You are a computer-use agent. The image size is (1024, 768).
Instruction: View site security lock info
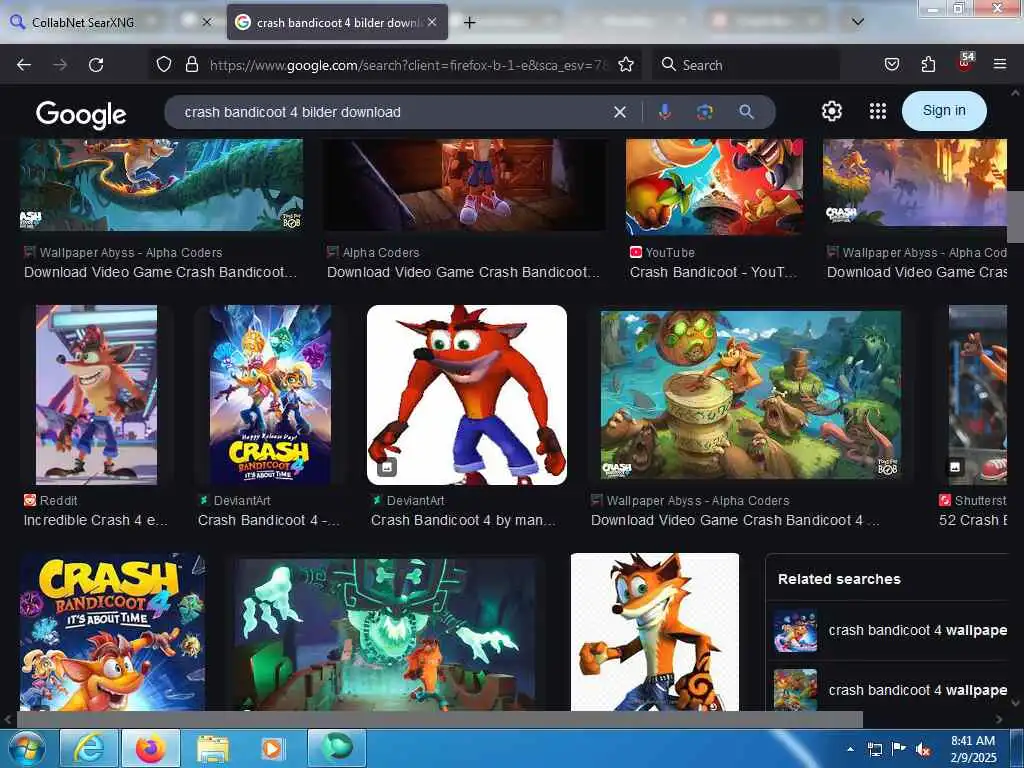pyautogui.click(x=191, y=64)
